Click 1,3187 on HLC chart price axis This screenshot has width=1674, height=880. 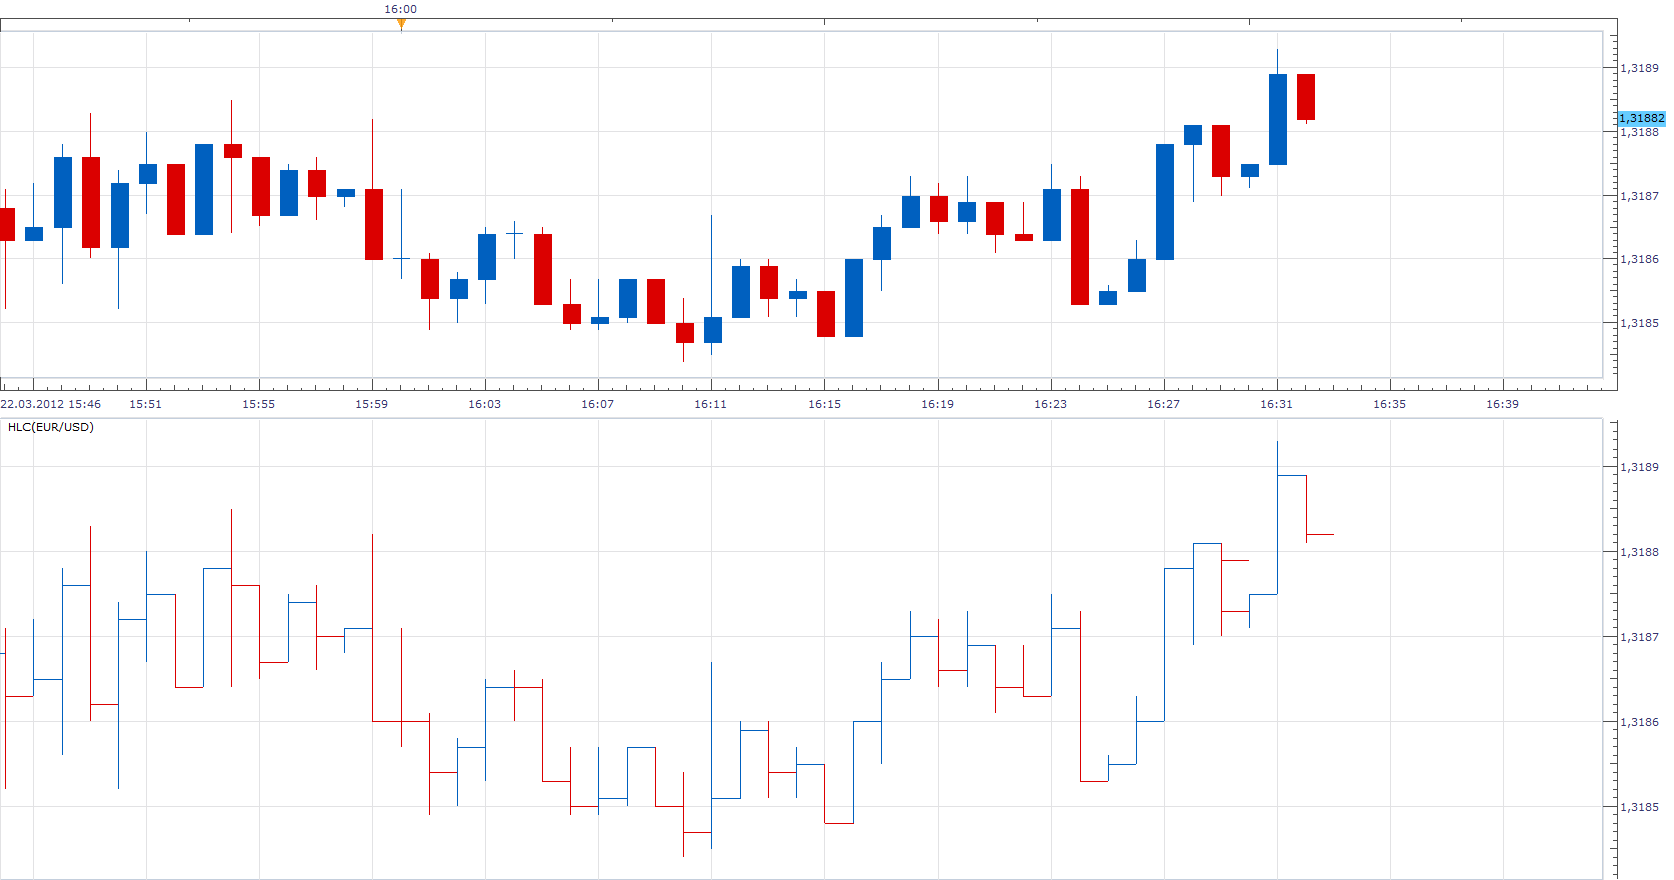[1640, 637]
